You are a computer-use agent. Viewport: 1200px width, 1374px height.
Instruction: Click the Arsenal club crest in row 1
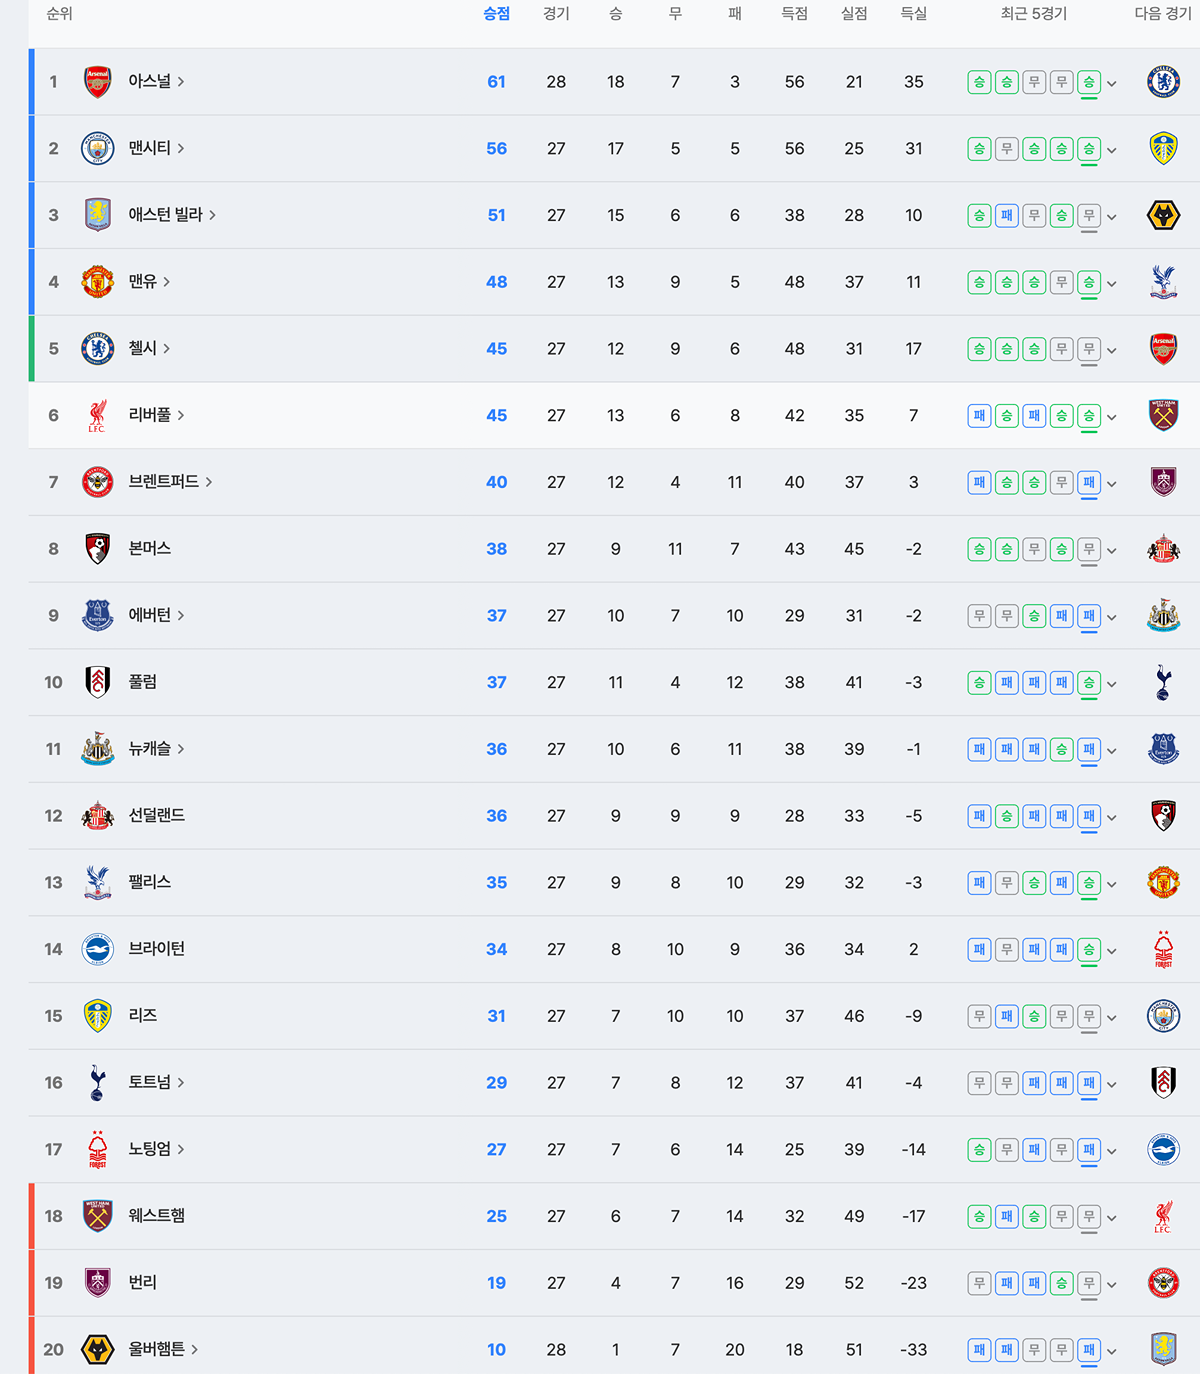coord(97,82)
